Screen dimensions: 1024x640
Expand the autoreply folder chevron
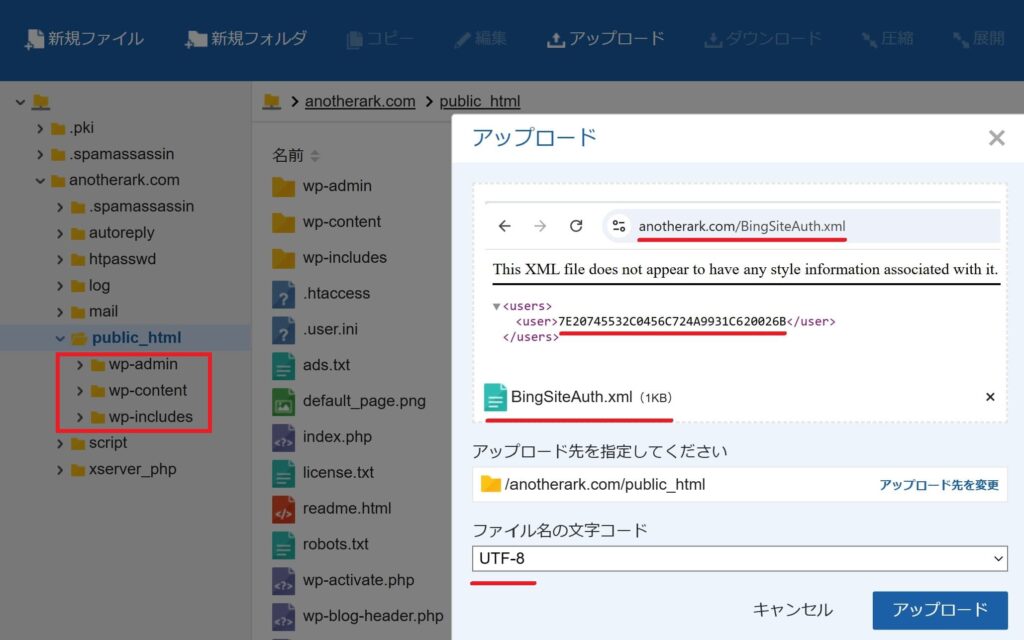click(59, 233)
